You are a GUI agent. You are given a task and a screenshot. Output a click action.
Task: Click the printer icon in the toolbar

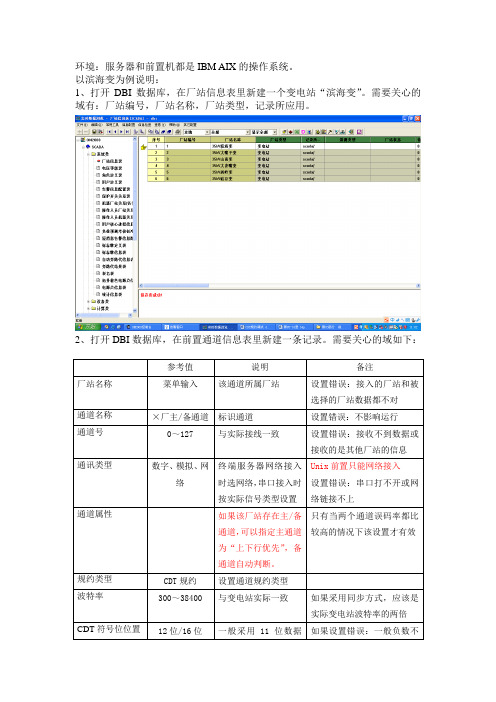coord(177,132)
